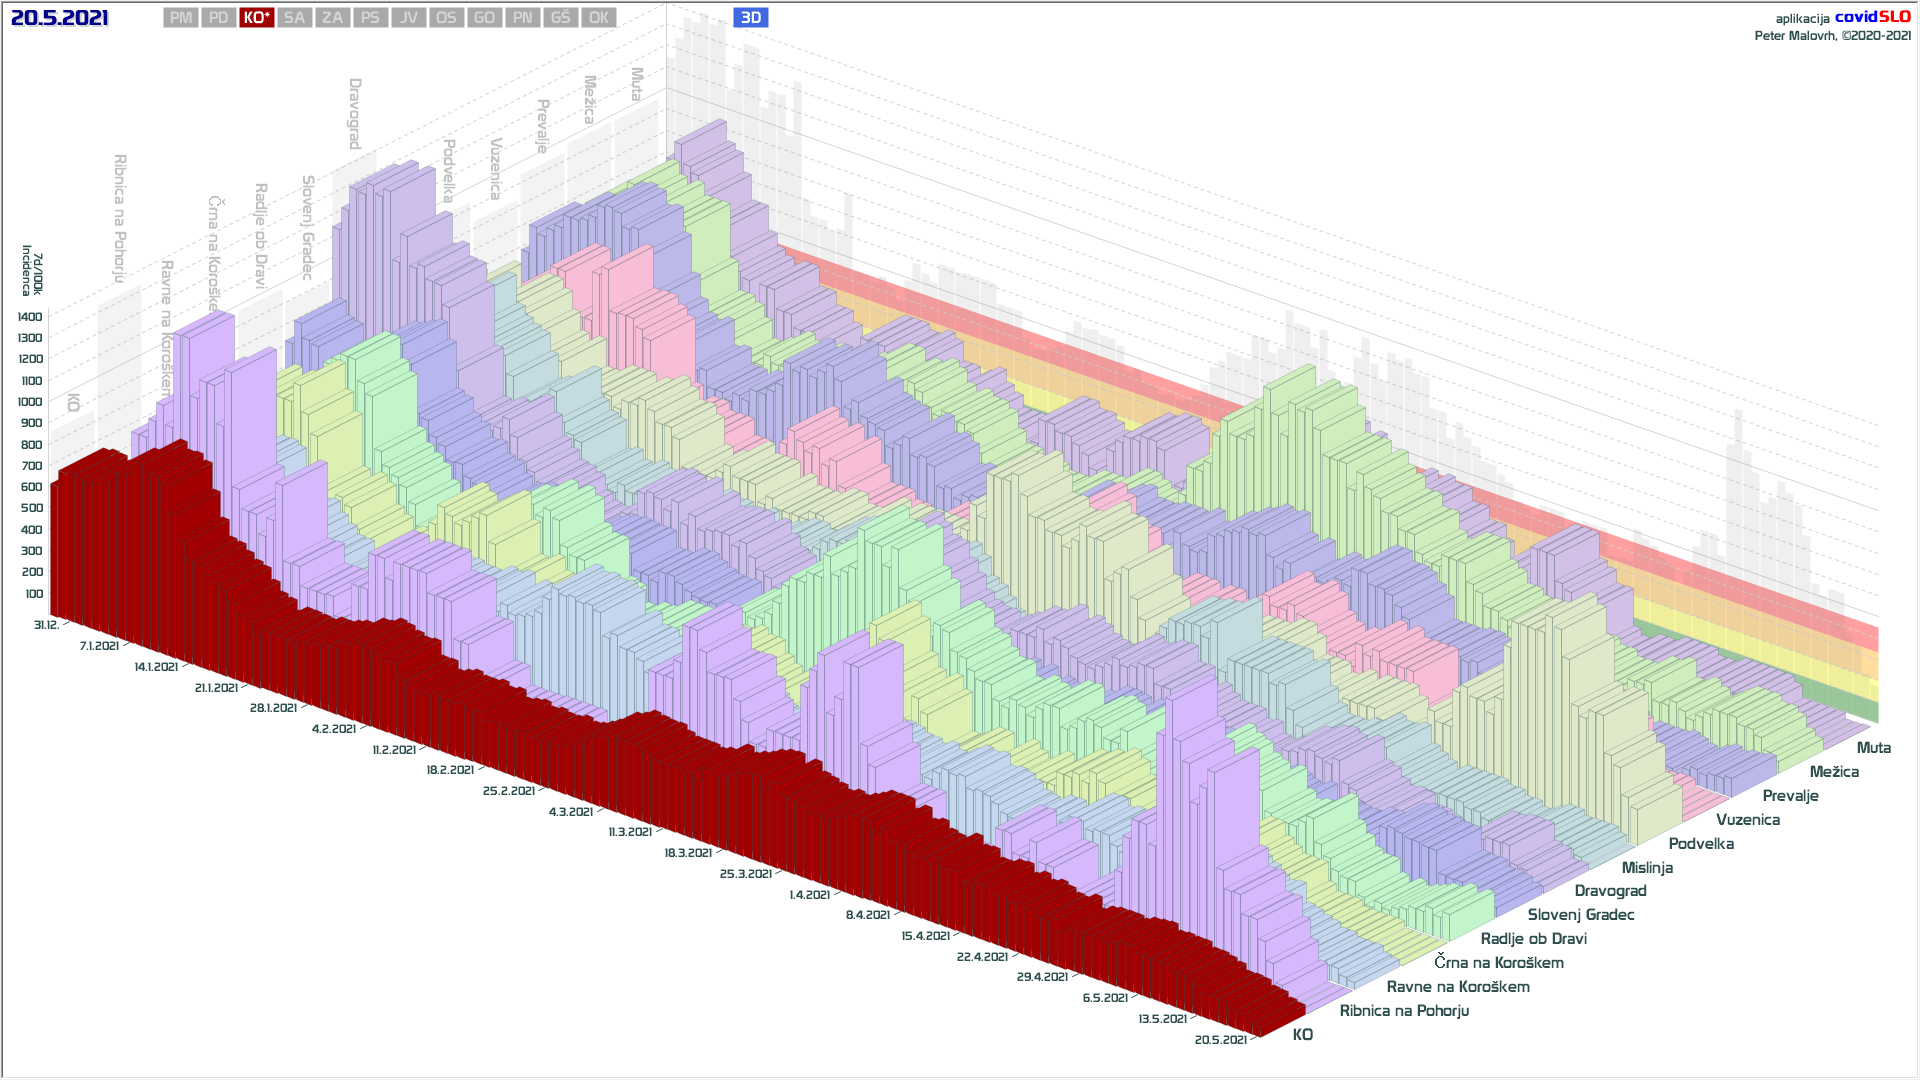This screenshot has height=1080, width=1920.
Task: Click the active KO* region button
Action: coord(257,18)
